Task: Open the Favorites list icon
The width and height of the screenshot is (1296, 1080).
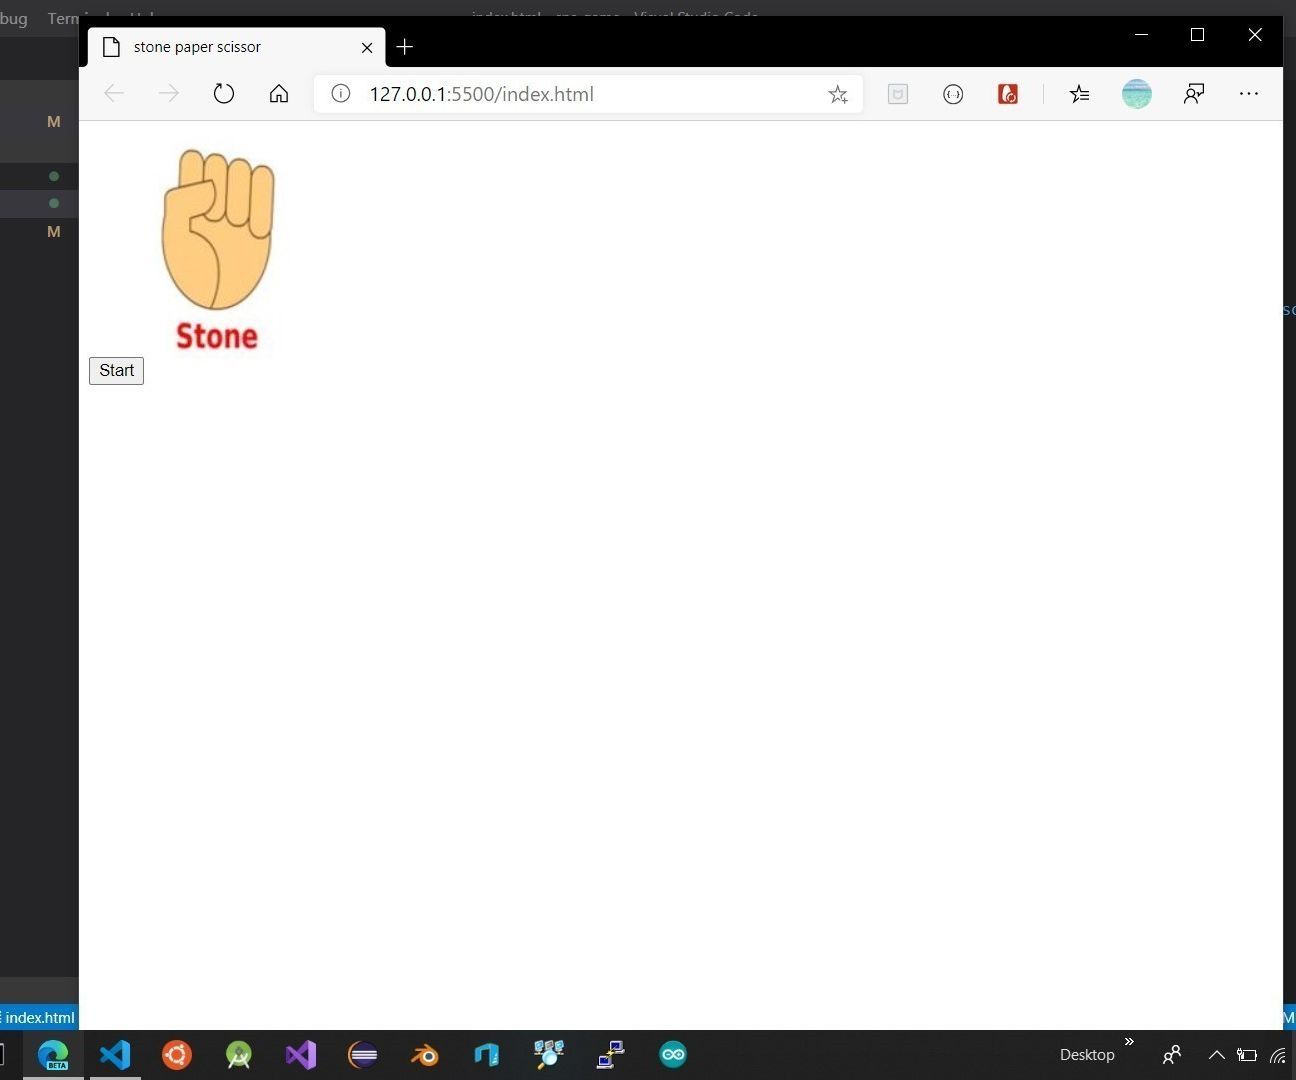Action: point(1080,93)
